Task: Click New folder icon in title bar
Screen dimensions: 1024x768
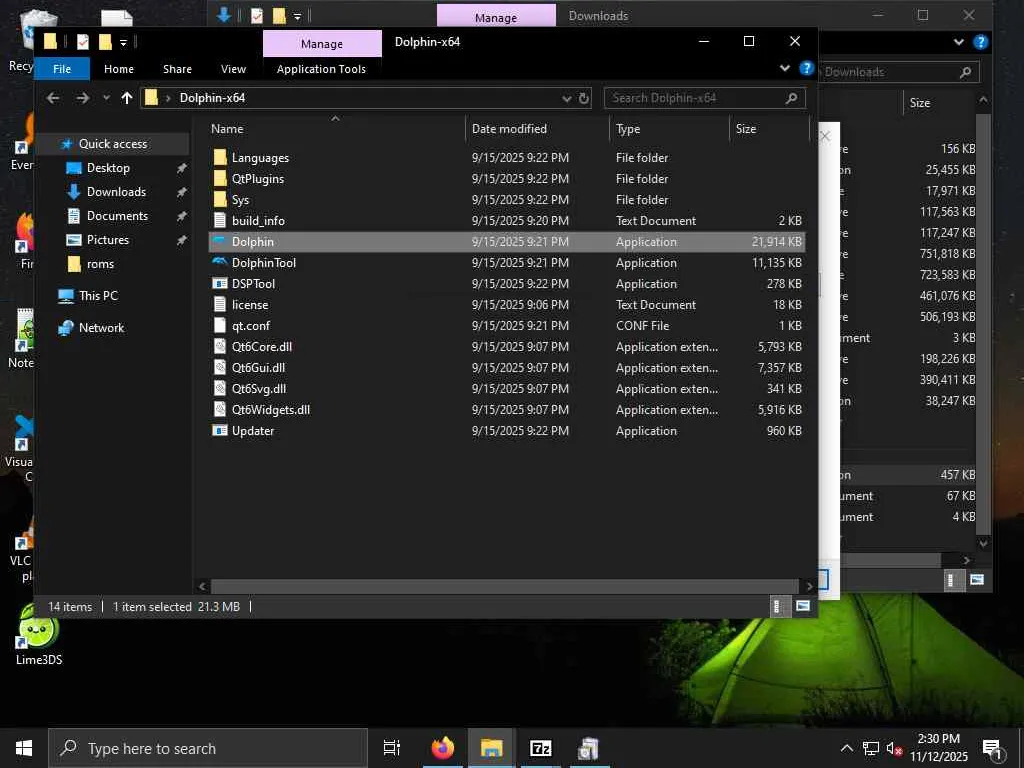Action: click(105, 42)
